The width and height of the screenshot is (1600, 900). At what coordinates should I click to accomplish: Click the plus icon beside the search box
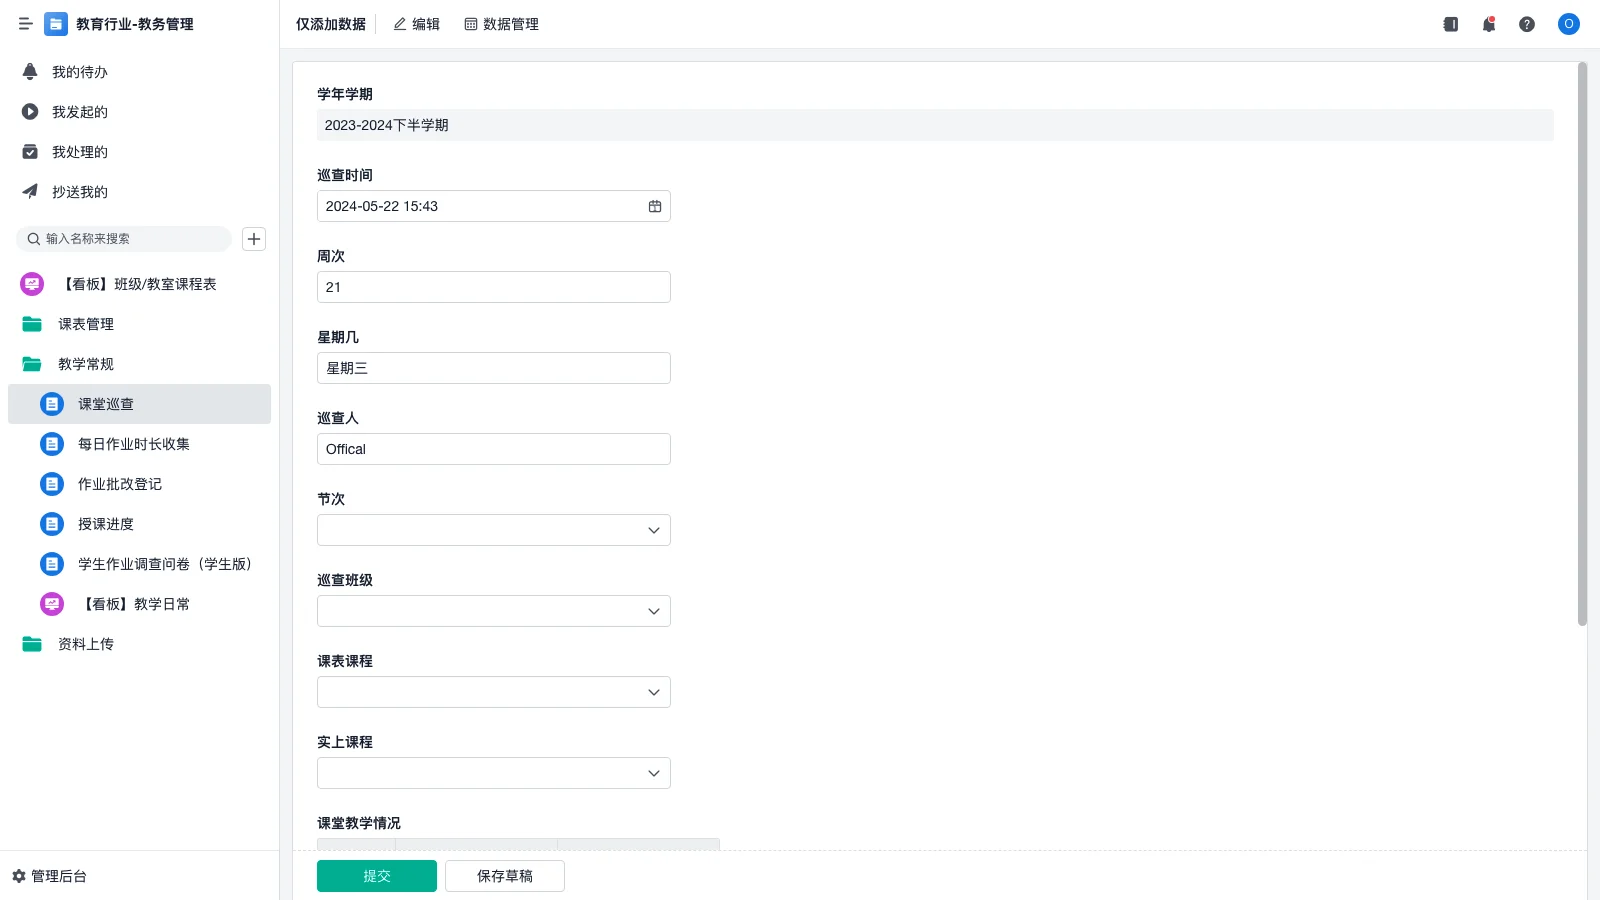tap(253, 239)
